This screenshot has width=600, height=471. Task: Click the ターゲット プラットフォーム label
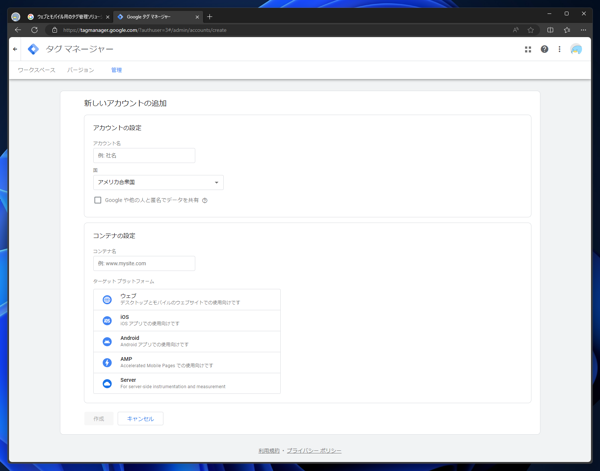click(124, 281)
